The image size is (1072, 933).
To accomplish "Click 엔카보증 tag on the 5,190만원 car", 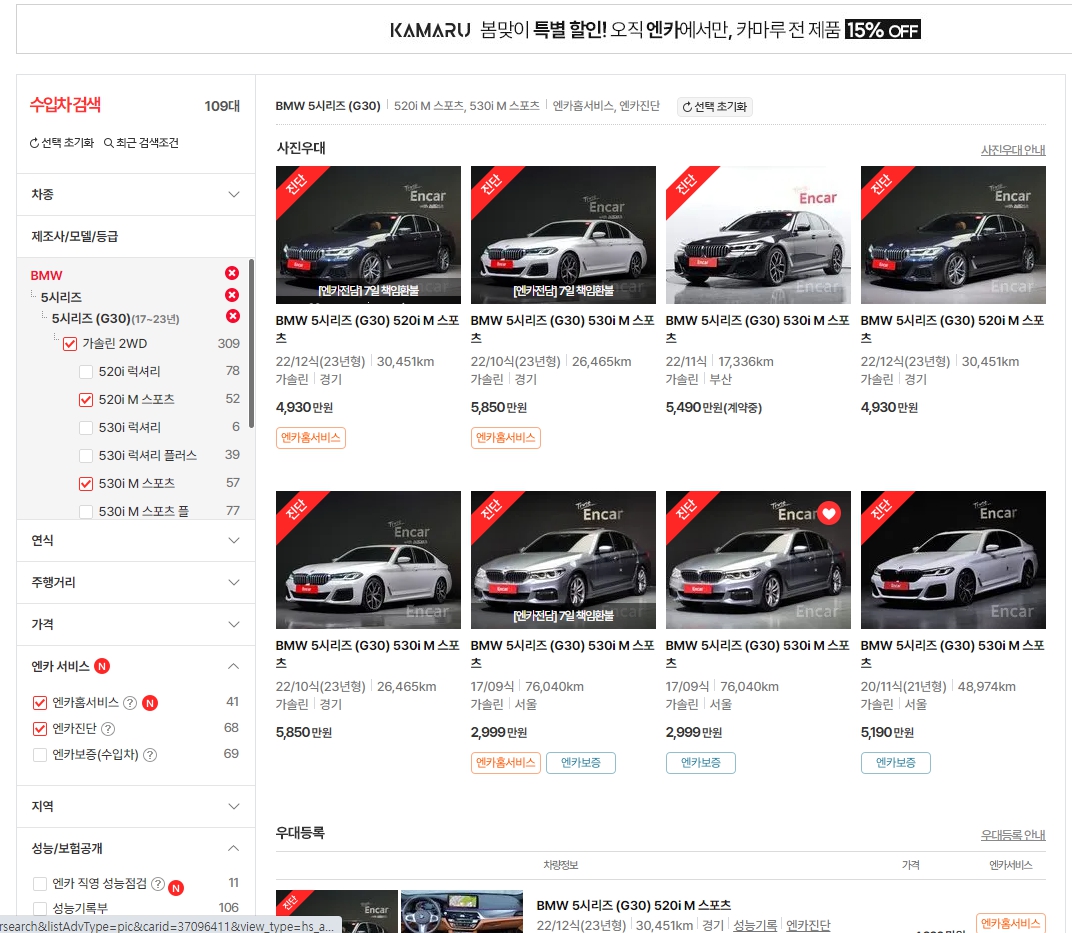I will pyautogui.click(x=895, y=763).
